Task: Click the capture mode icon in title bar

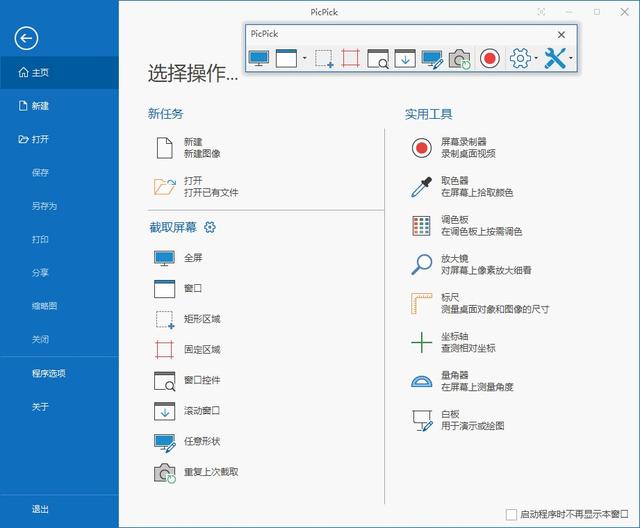Action: tap(541, 12)
